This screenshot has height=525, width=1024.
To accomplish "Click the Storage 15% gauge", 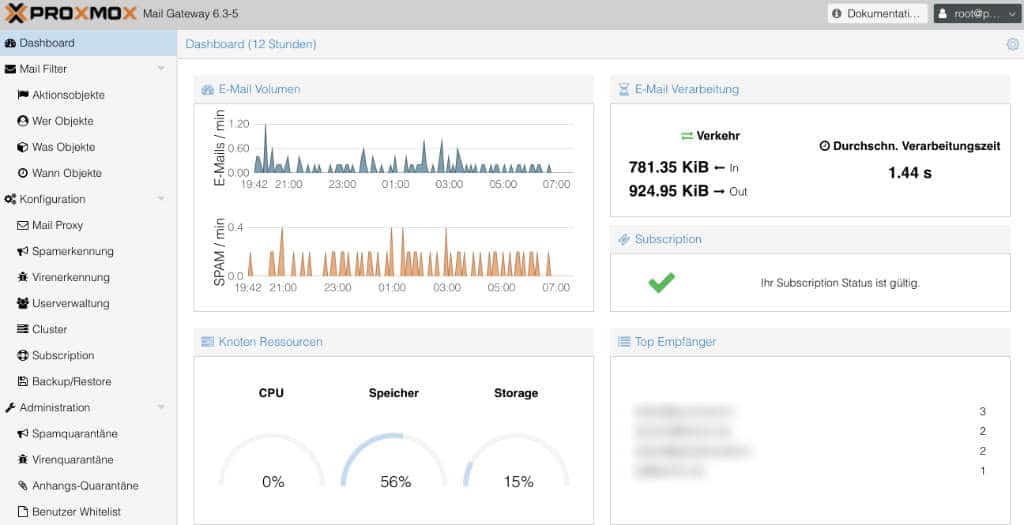I will click(517, 460).
